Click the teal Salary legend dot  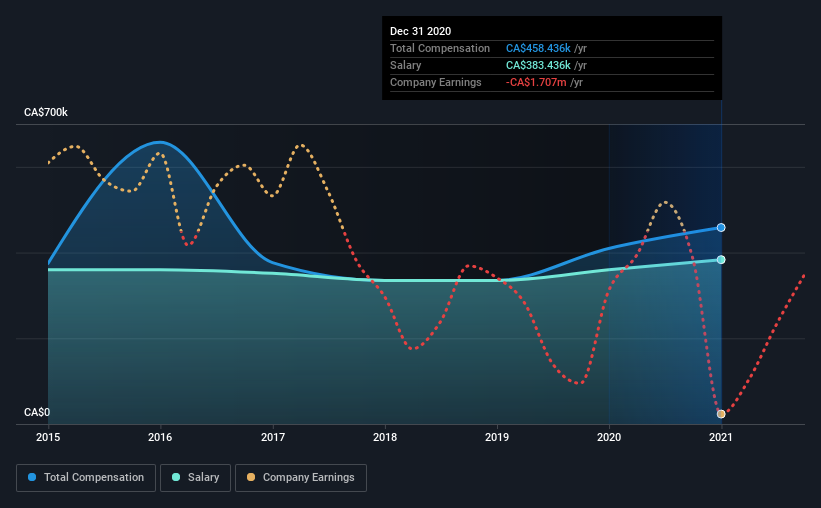176,477
